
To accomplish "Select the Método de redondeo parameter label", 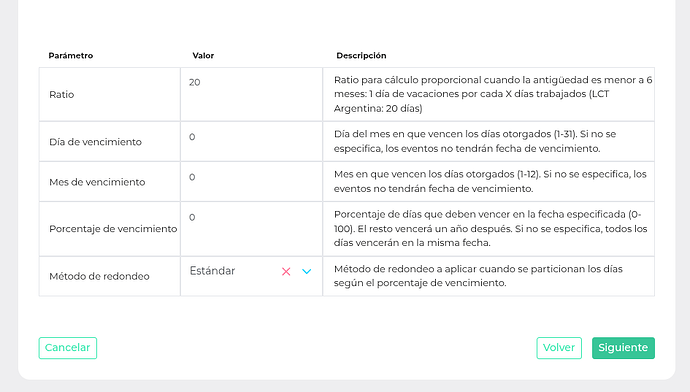I will point(99,276).
